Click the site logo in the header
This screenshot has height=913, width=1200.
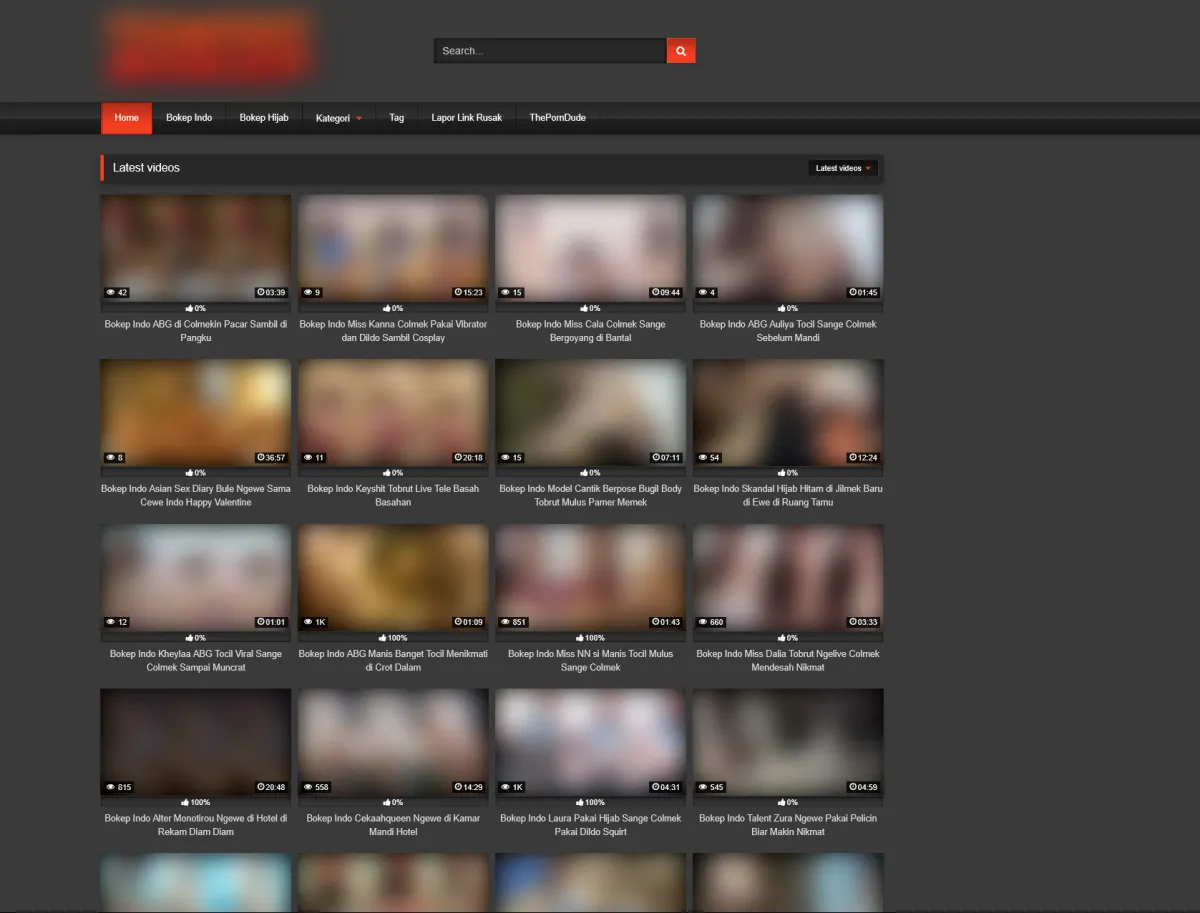[x=211, y=47]
